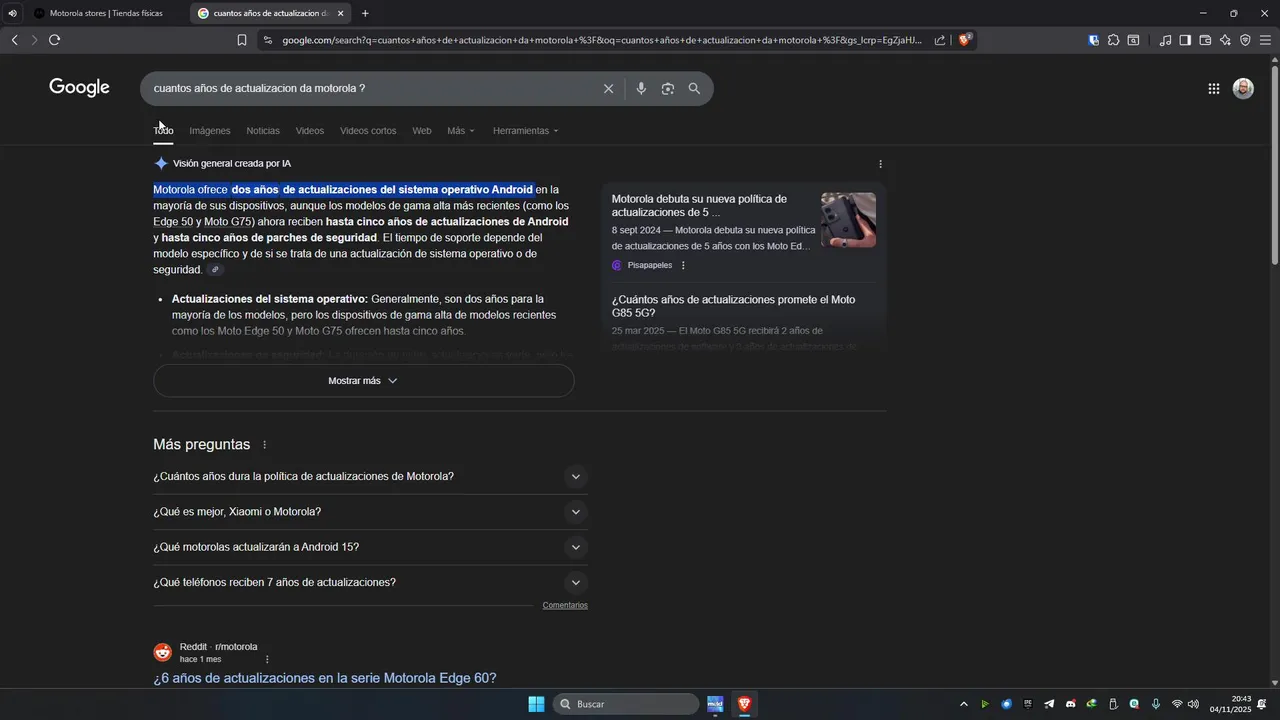
Task: Mute the tab using the speaker icon
Action: (12, 14)
